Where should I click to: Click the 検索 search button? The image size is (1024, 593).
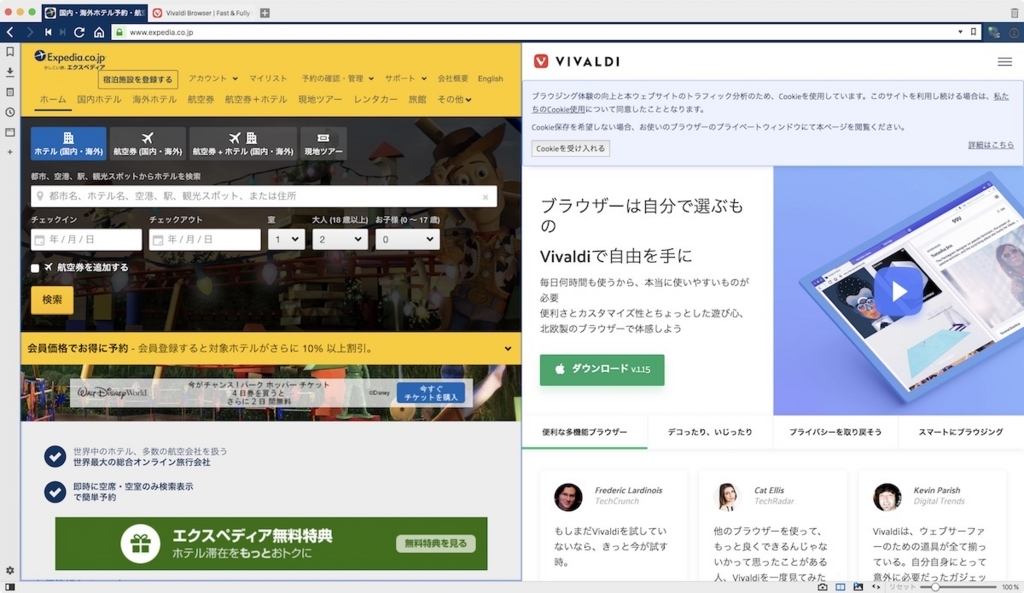pos(51,299)
